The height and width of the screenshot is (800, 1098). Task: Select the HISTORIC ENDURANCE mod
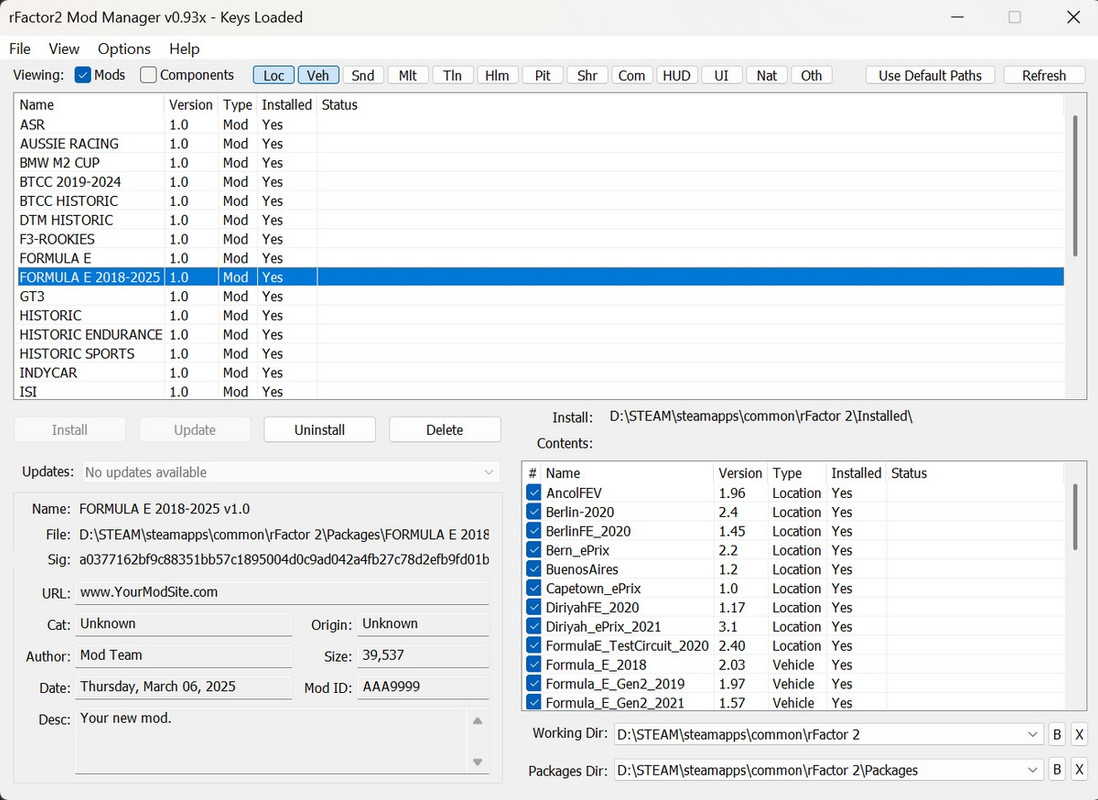click(x=539, y=335)
